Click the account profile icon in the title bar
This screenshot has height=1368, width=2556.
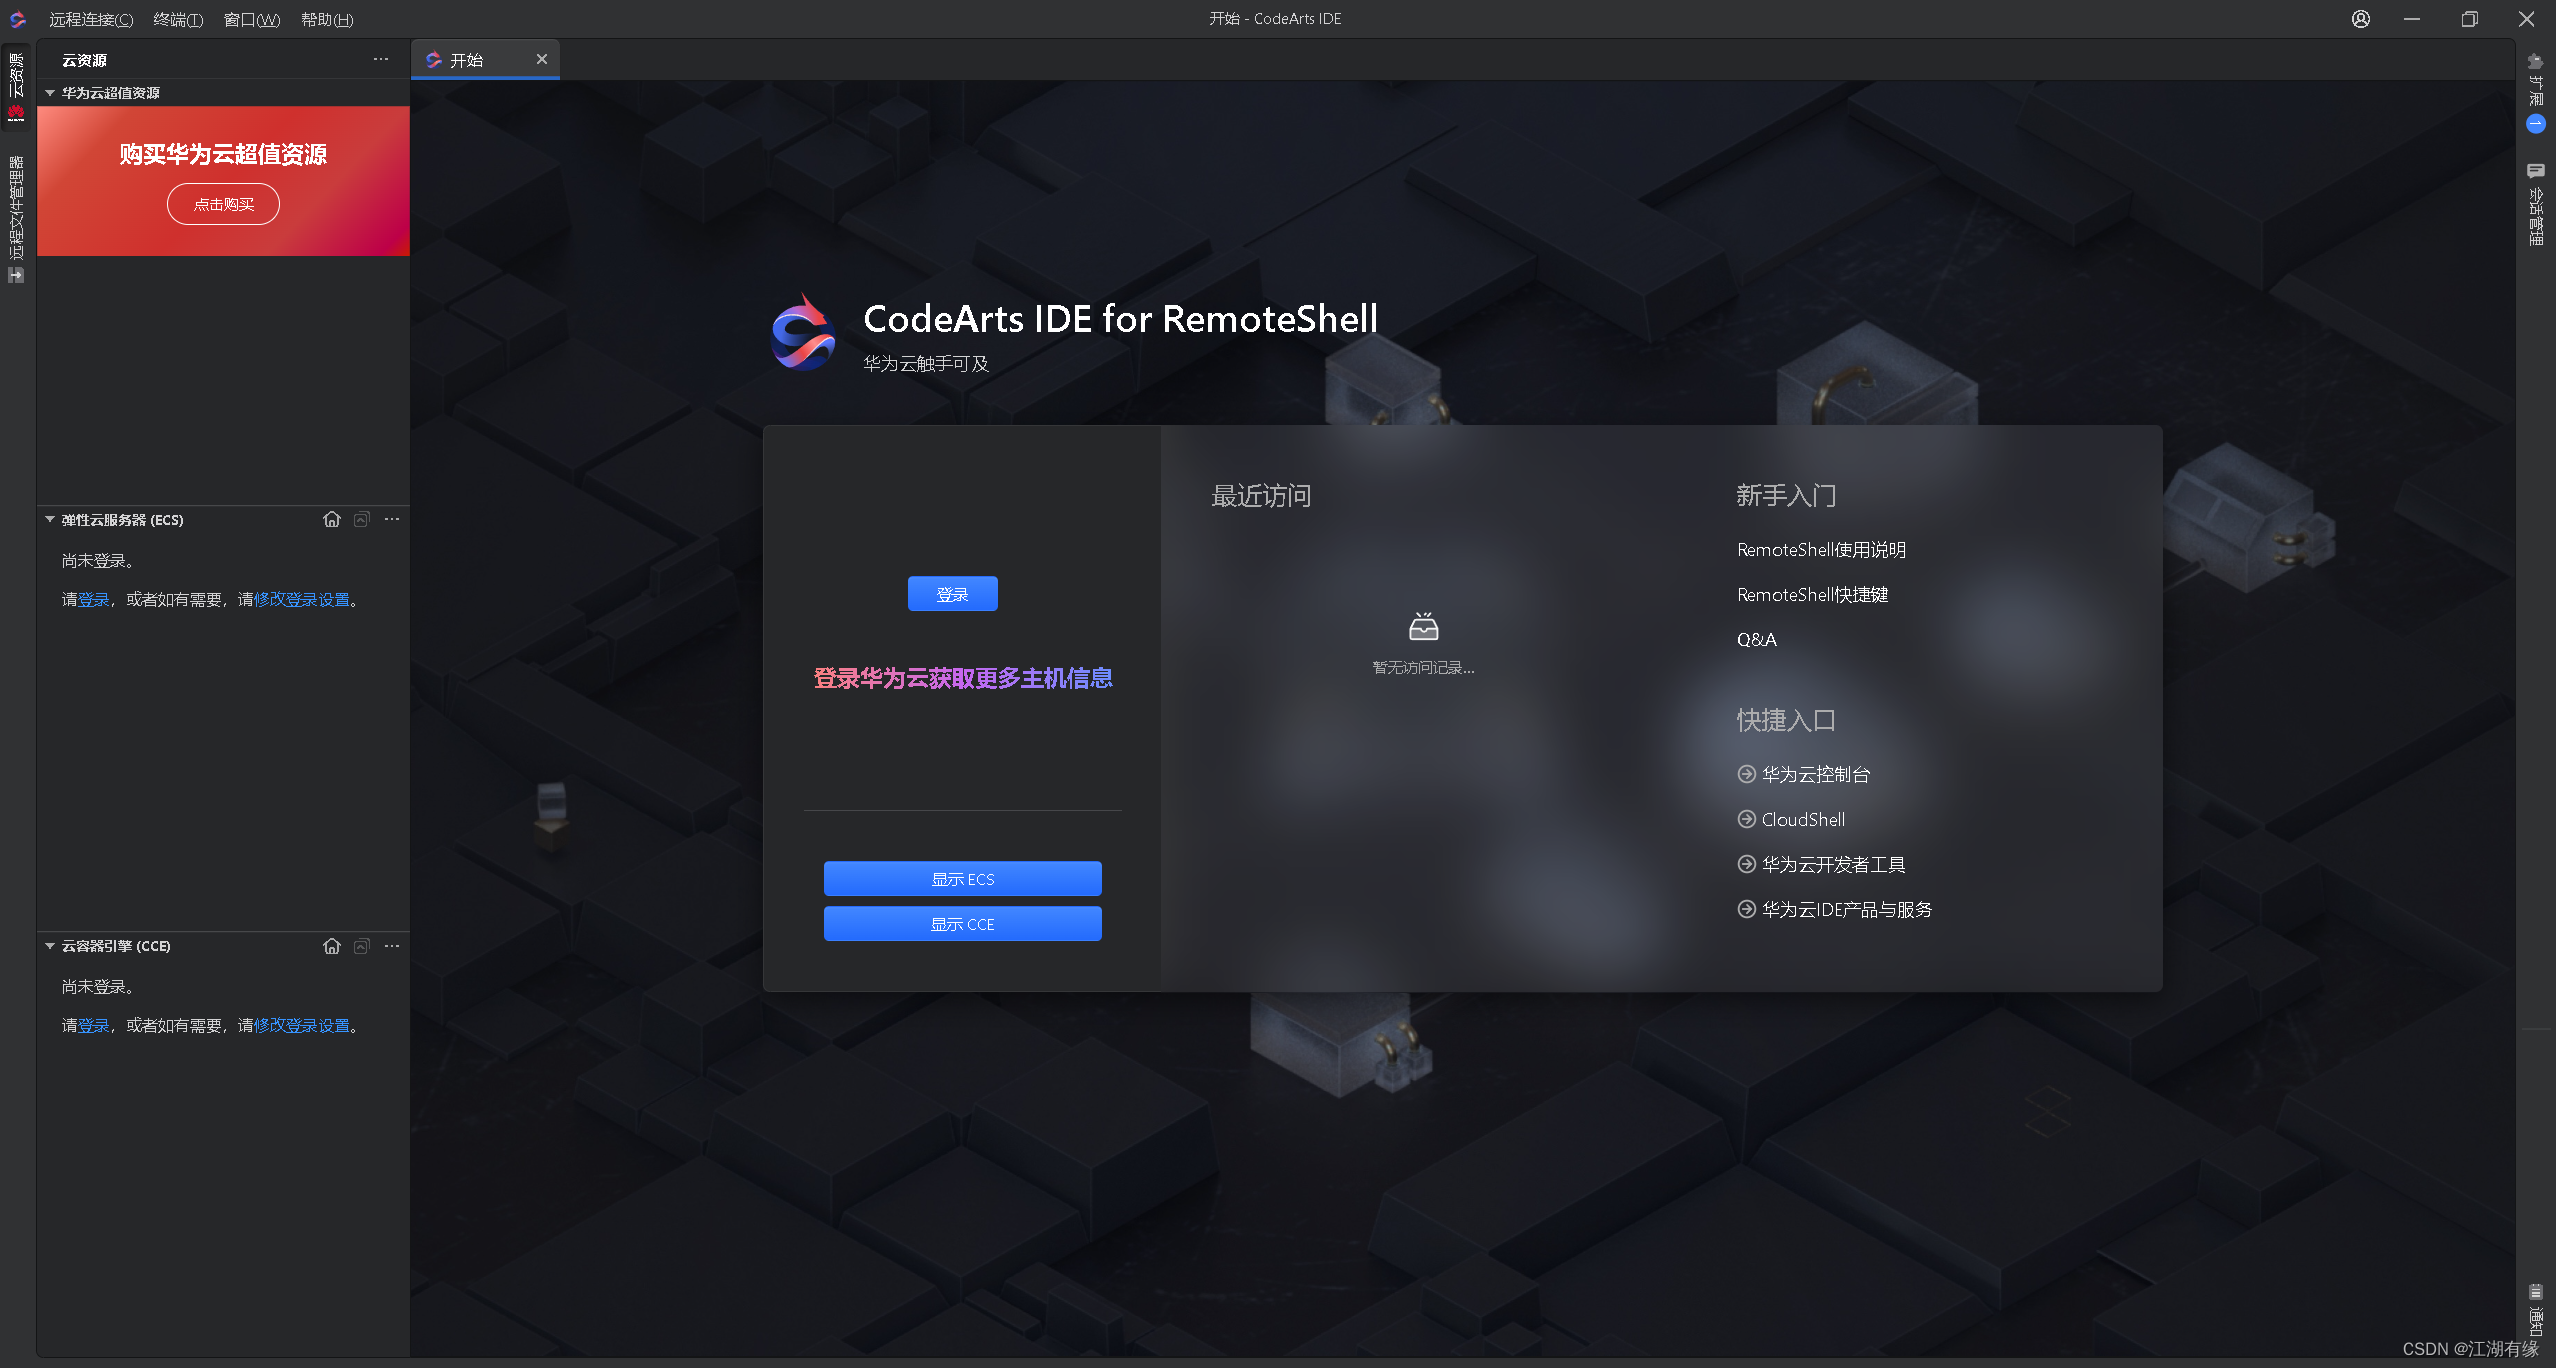[2361, 19]
